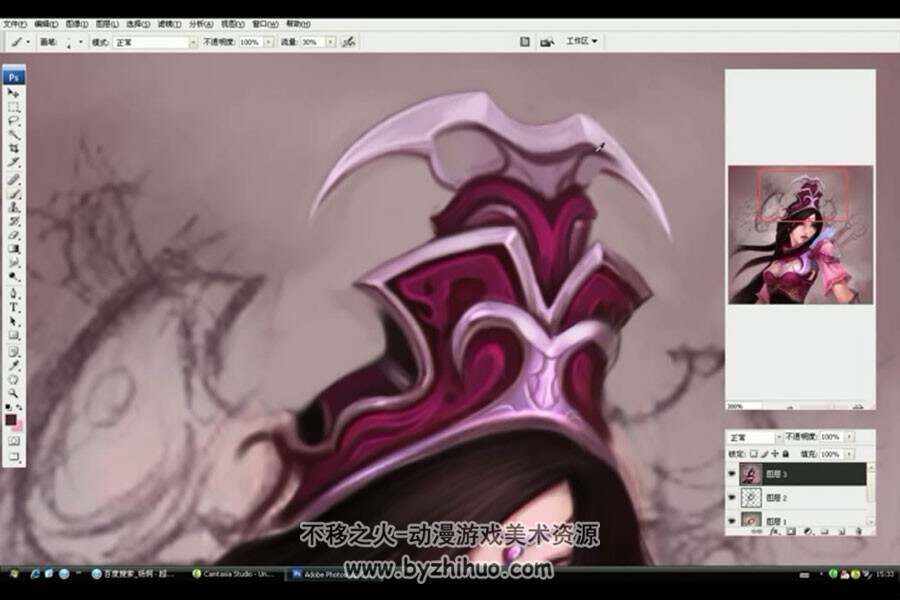
Task: Toggle lock all
Action: pos(786,454)
